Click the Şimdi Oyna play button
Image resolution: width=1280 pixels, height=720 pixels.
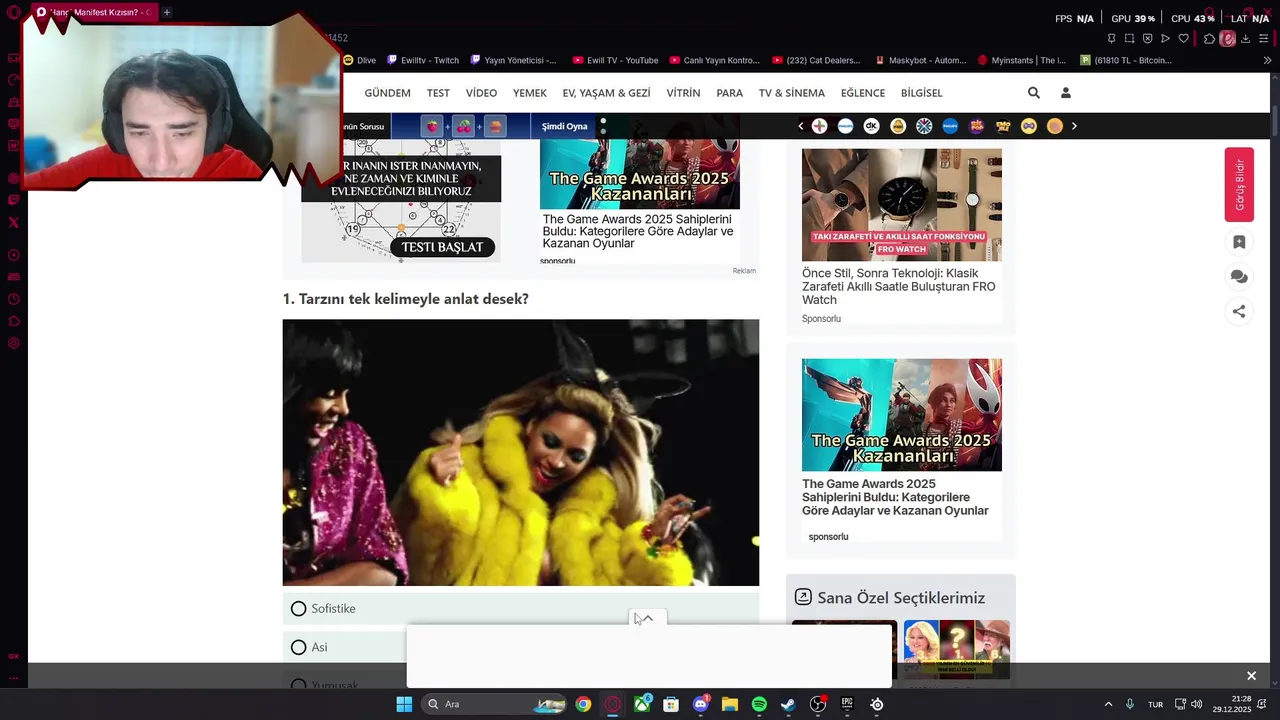tap(564, 126)
